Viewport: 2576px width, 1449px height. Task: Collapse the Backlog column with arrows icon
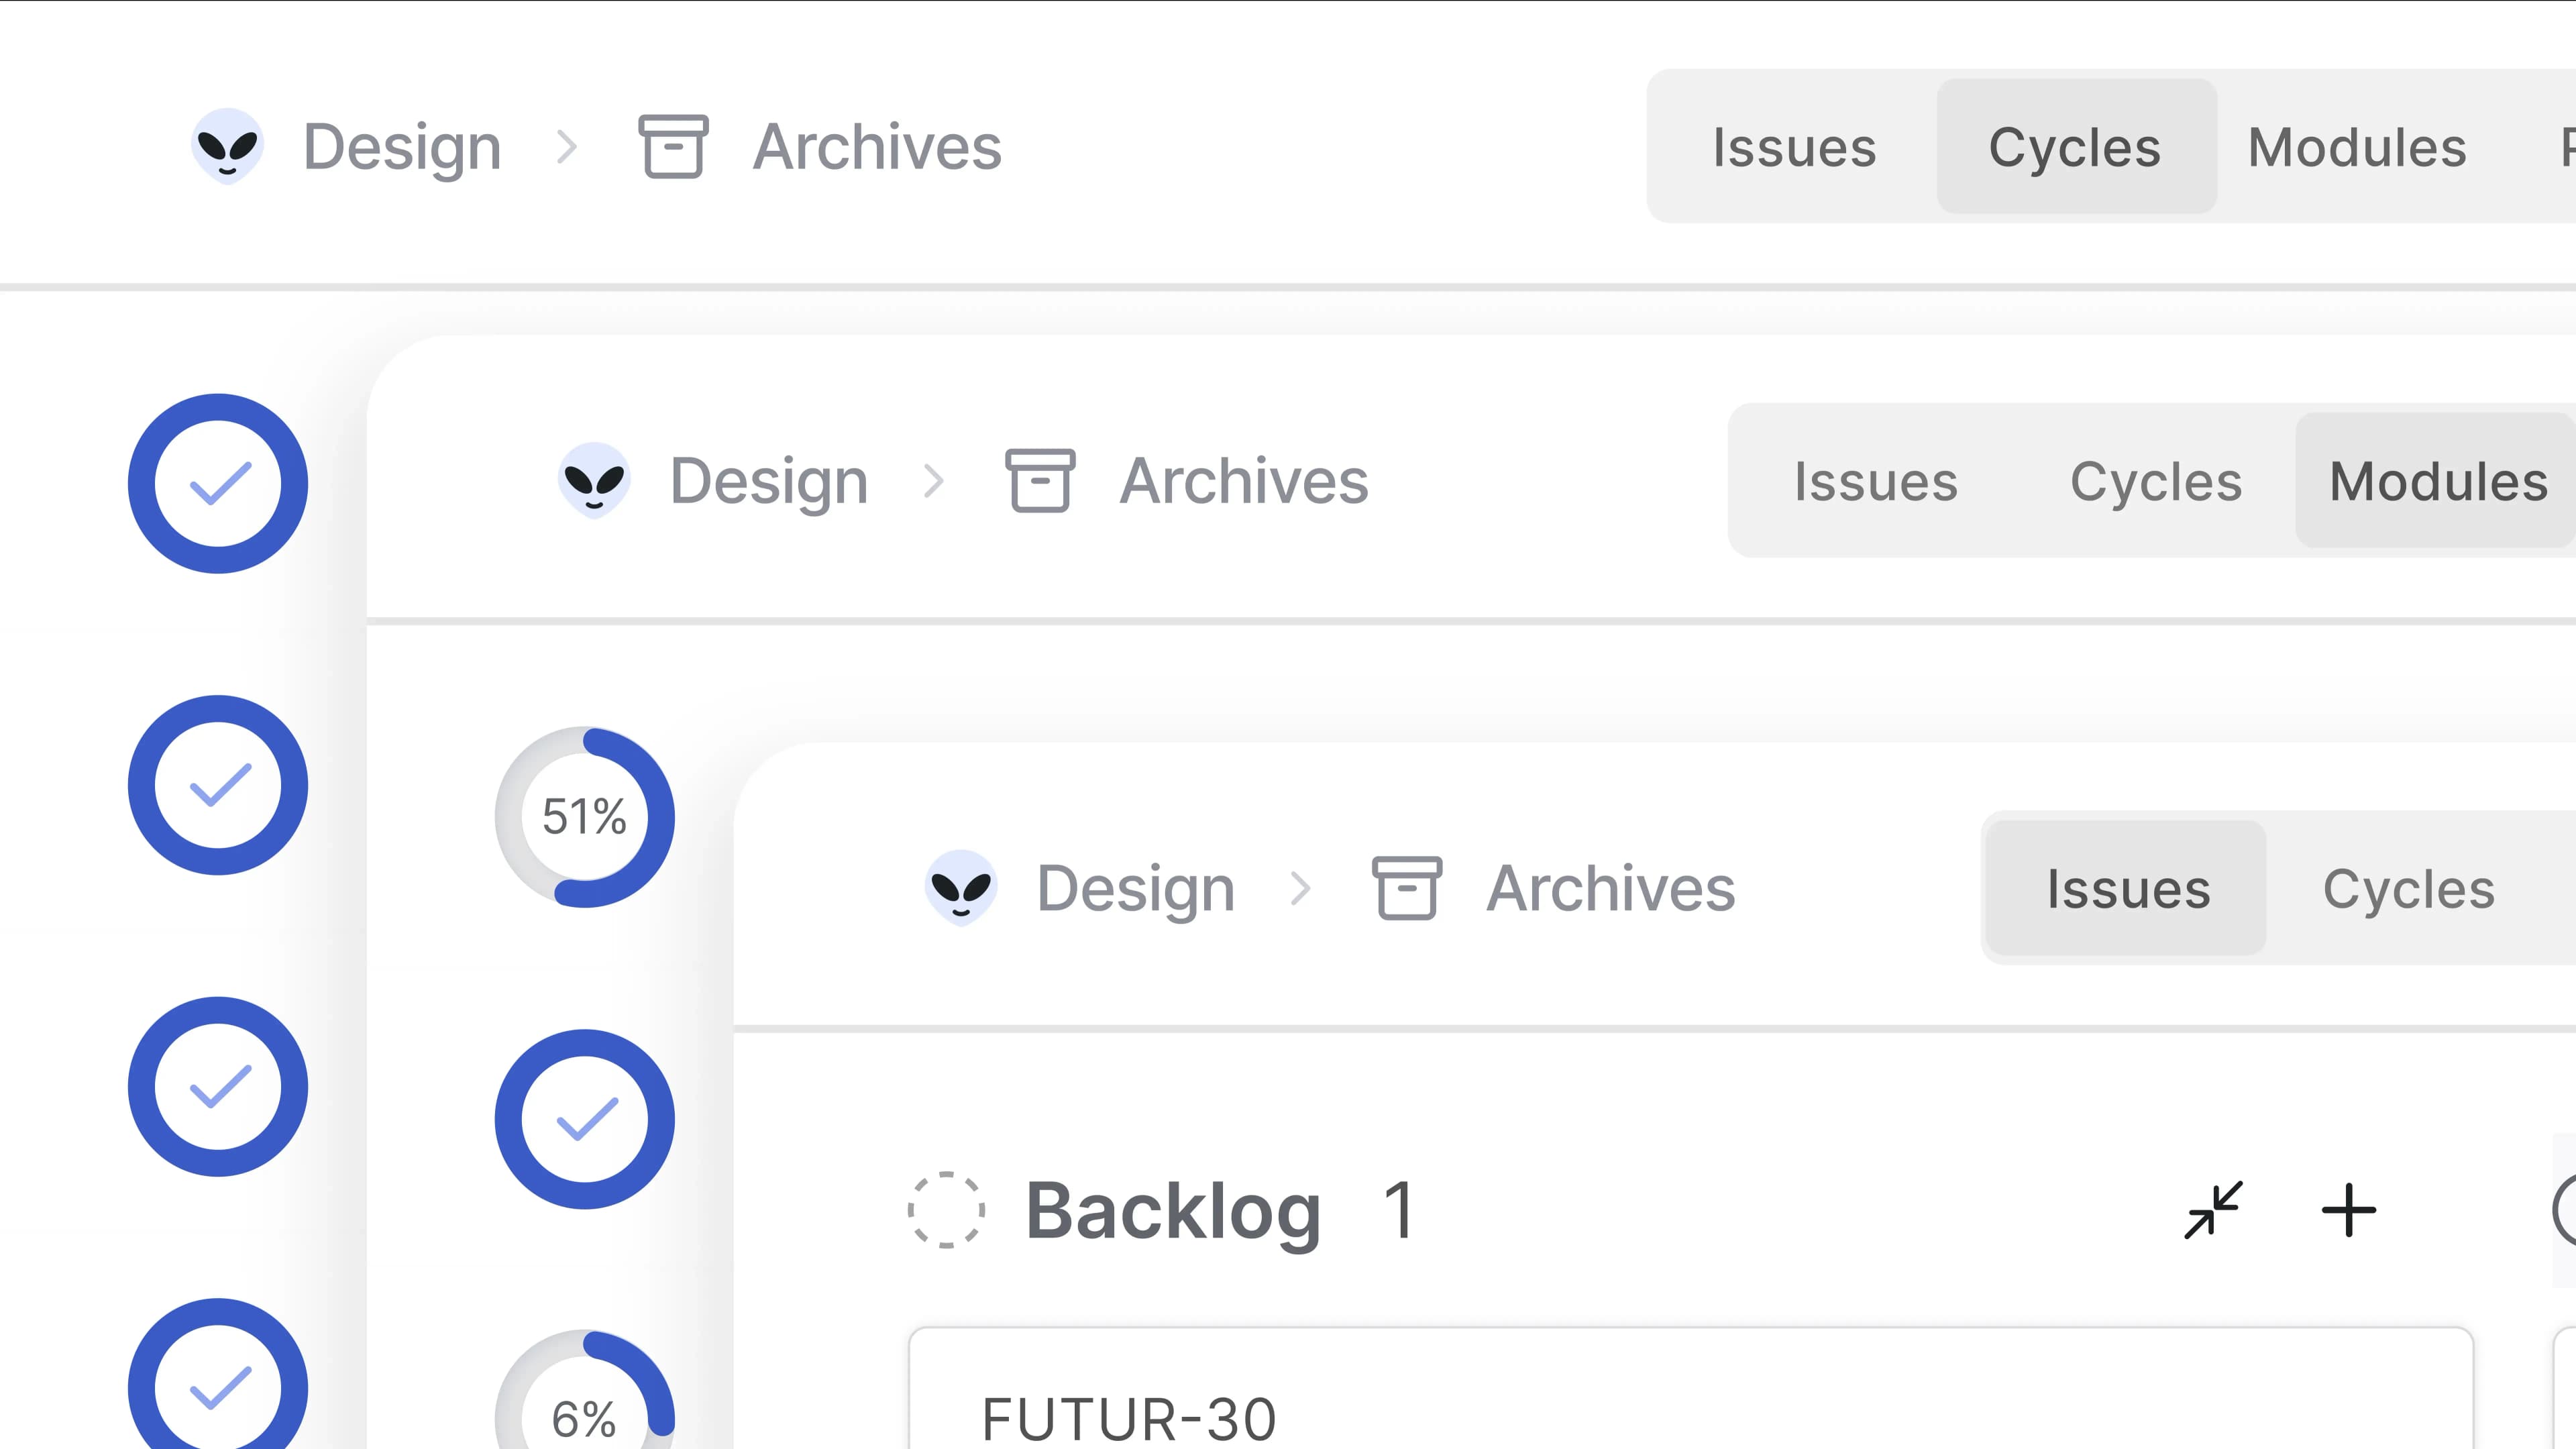coord(2213,1210)
